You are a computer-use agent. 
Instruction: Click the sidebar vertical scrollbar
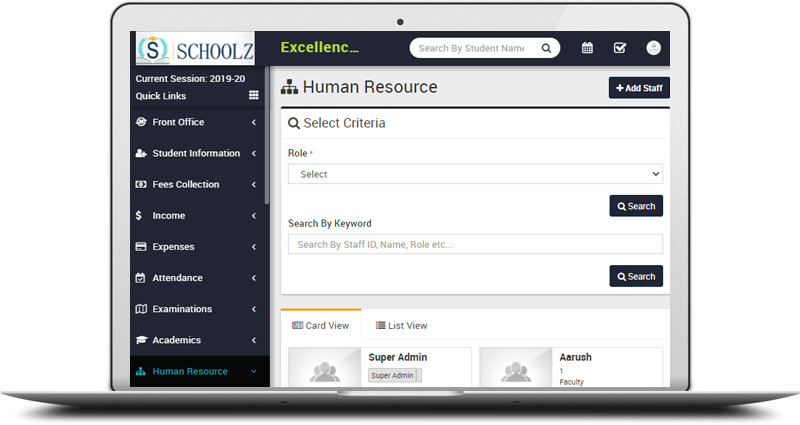tap(267, 135)
